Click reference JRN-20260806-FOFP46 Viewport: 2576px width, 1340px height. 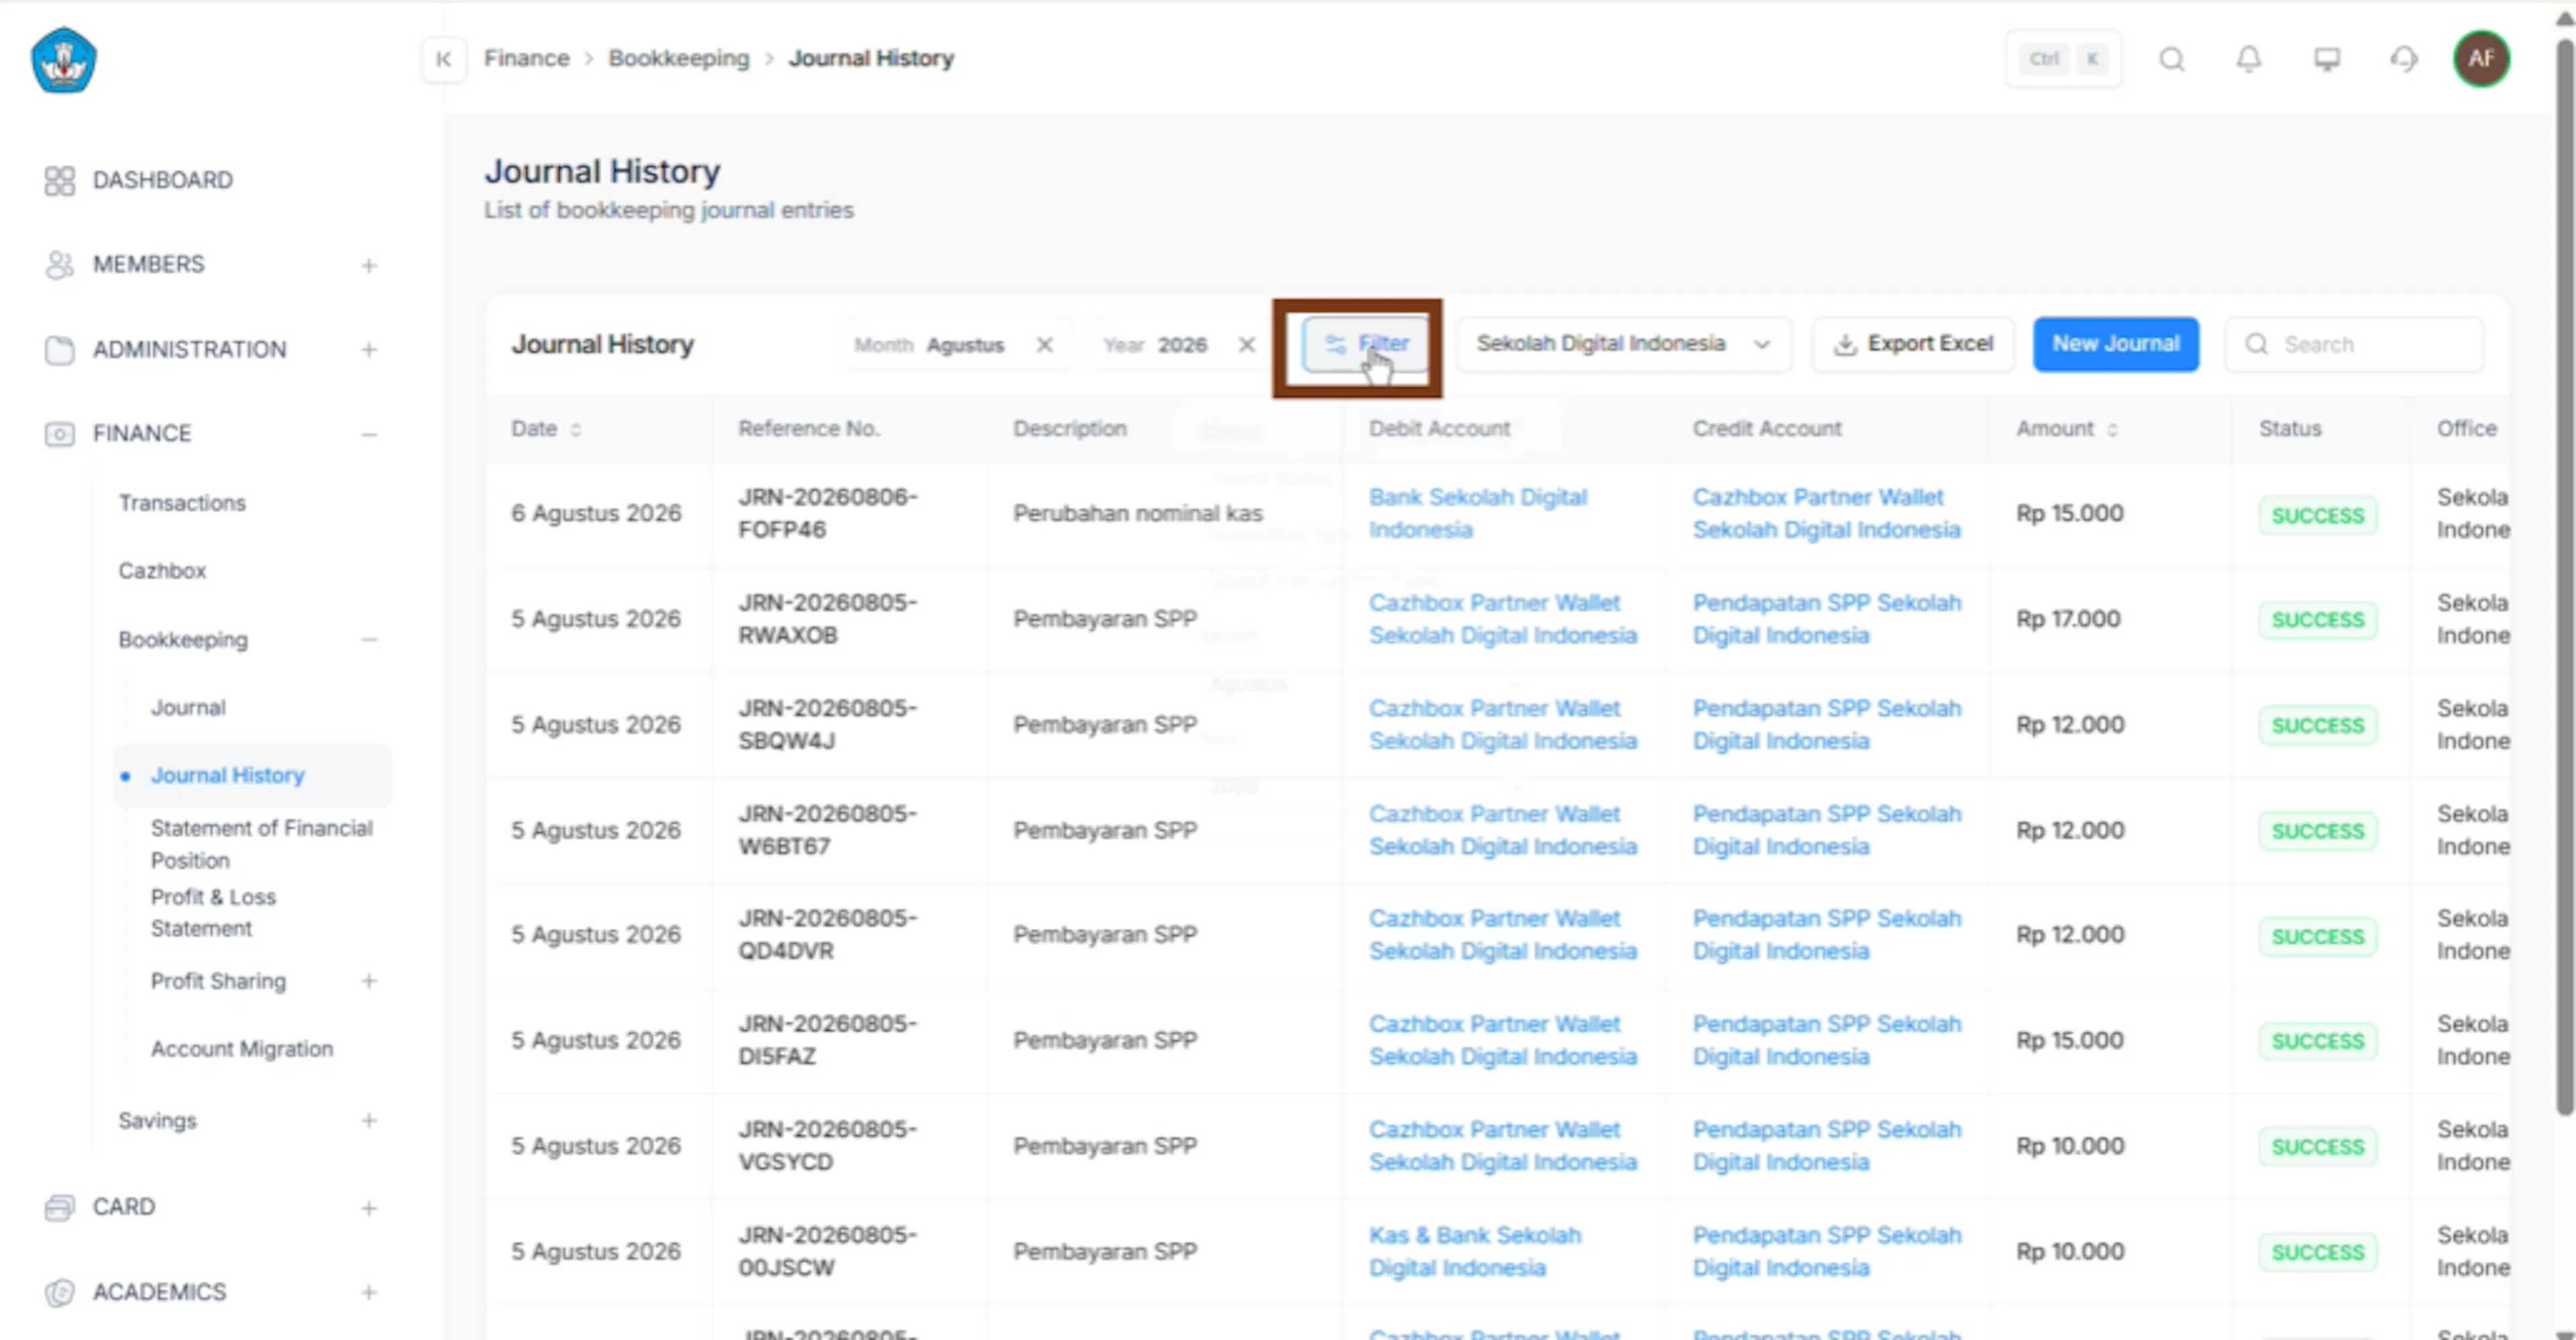click(828, 513)
